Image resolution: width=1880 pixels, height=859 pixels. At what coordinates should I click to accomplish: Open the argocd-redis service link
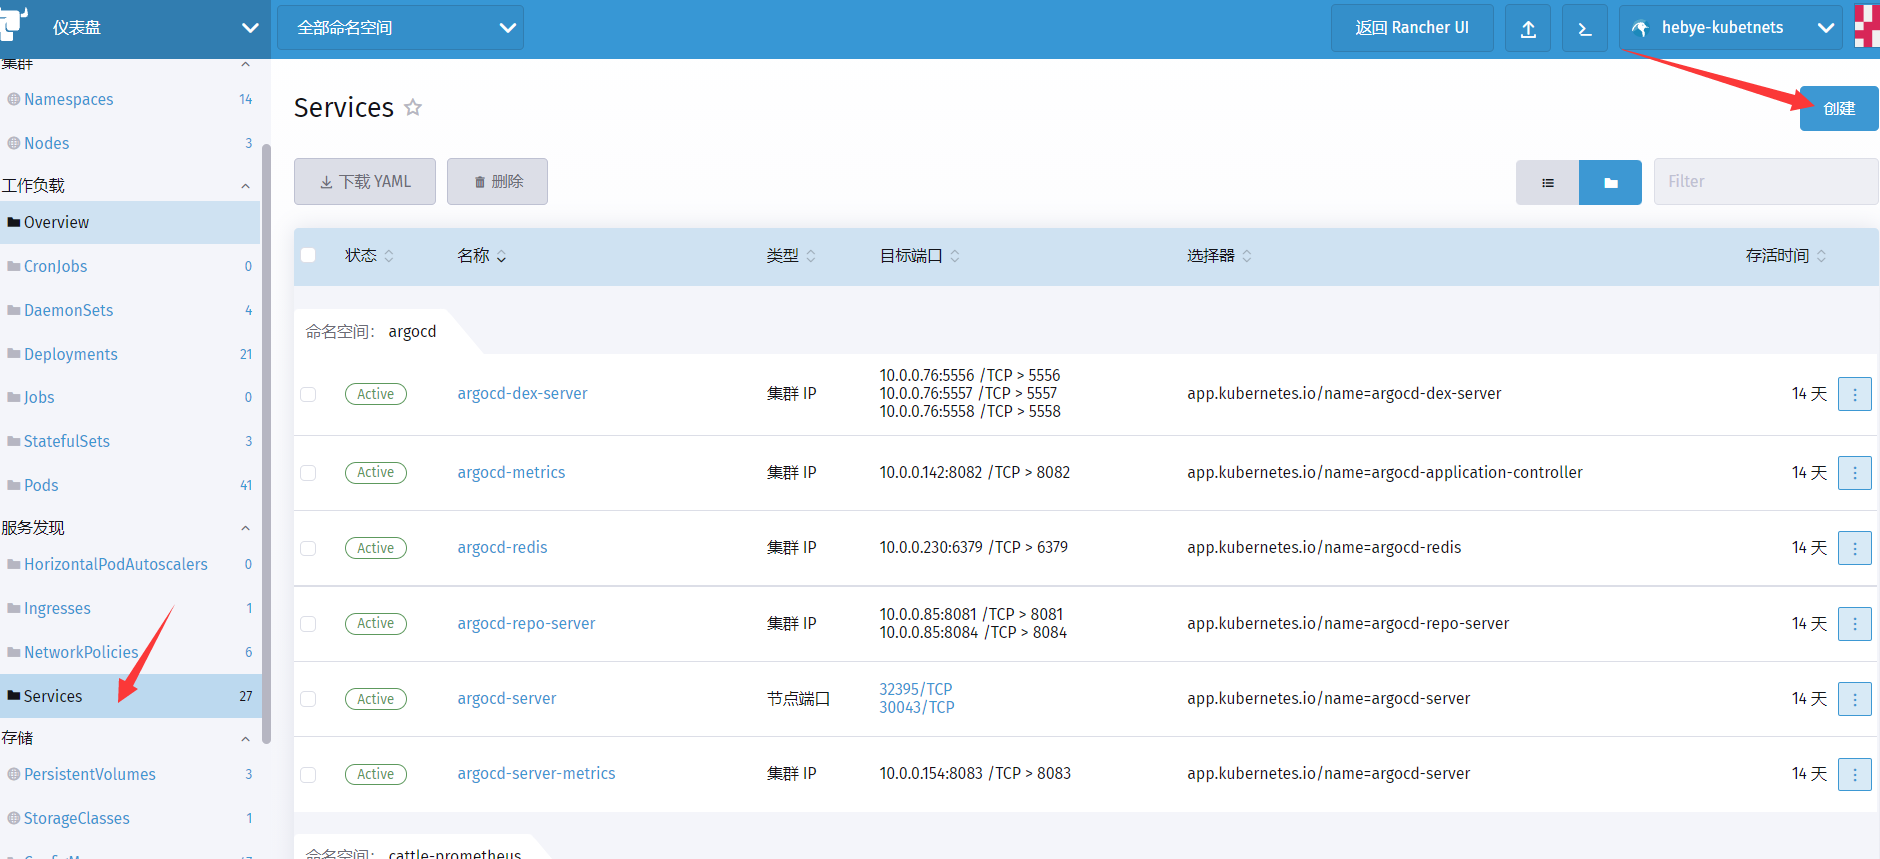click(x=502, y=548)
